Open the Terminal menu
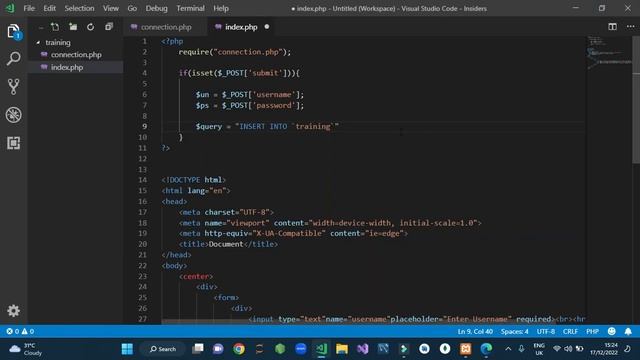 190,8
